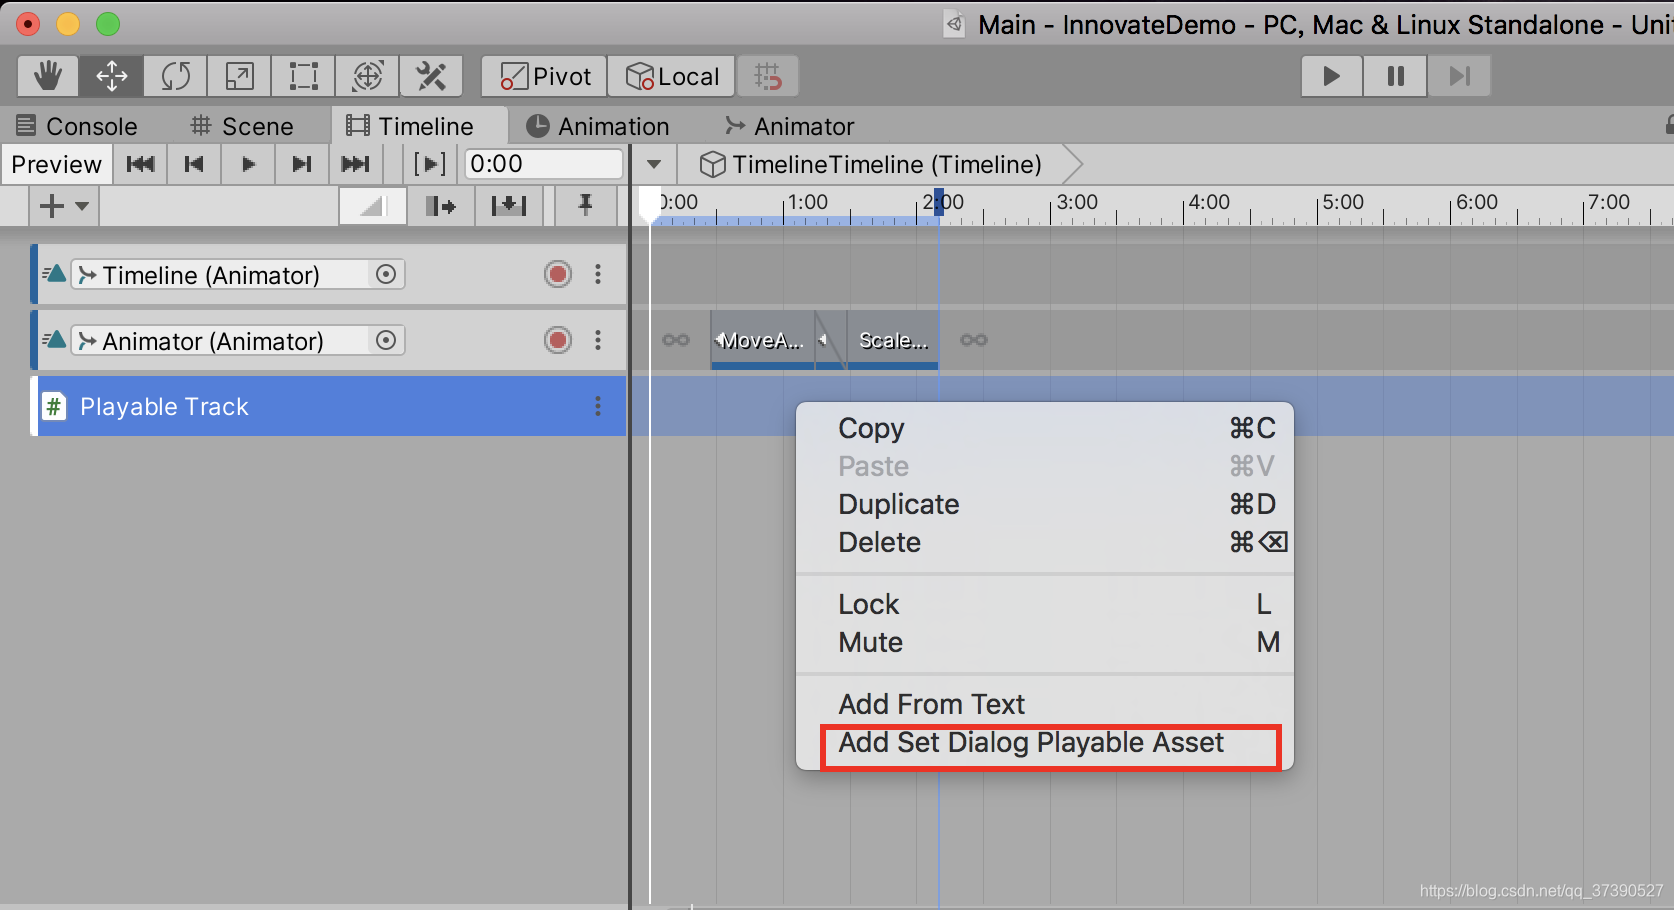This screenshot has width=1674, height=910.
Task: Play the Timeline
Action: pos(248,164)
